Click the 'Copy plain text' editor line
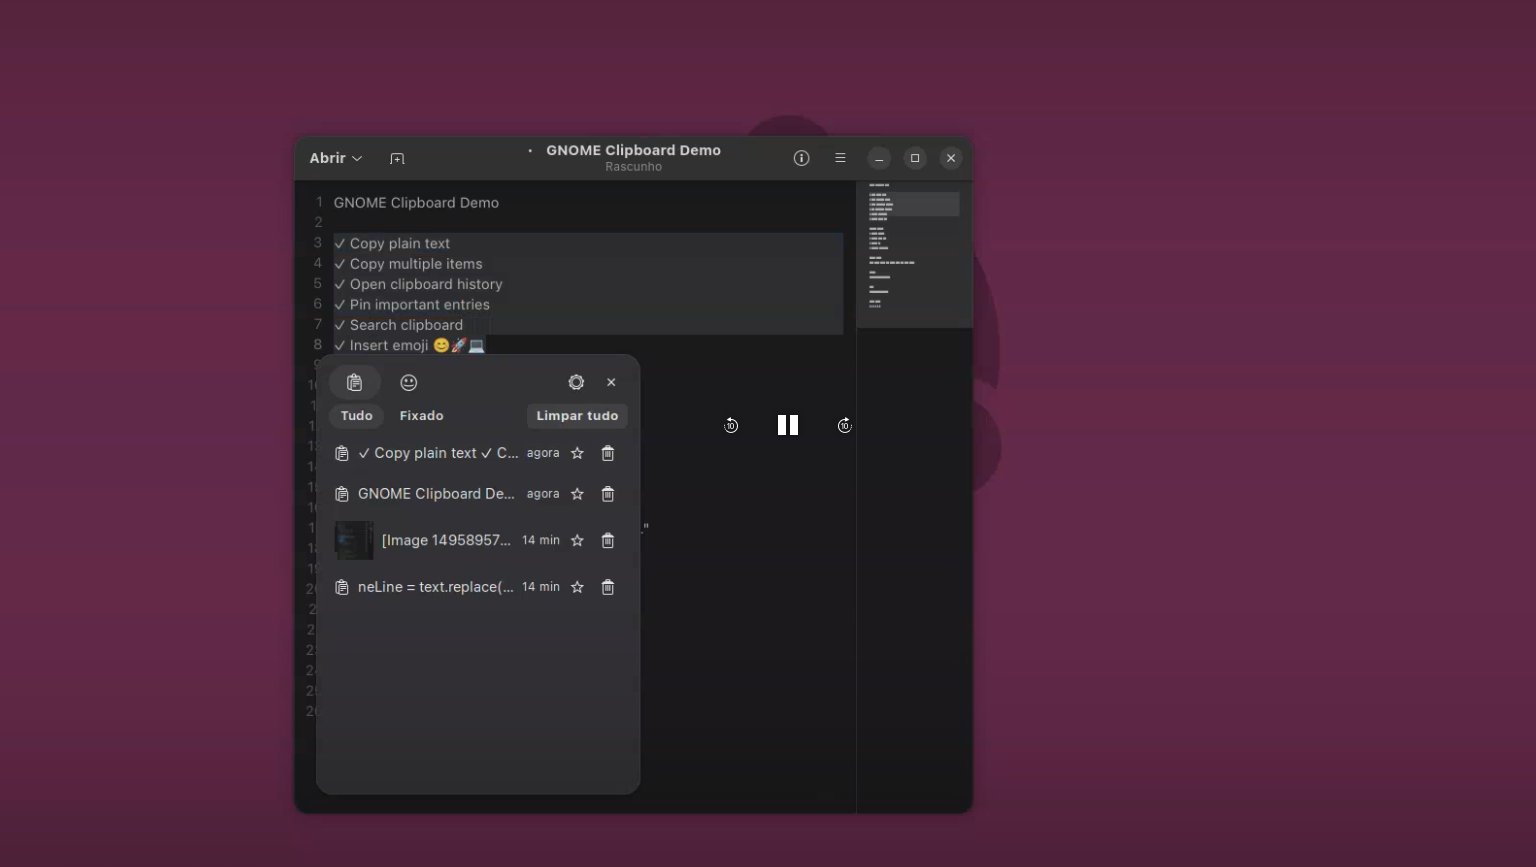 click(x=392, y=244)
